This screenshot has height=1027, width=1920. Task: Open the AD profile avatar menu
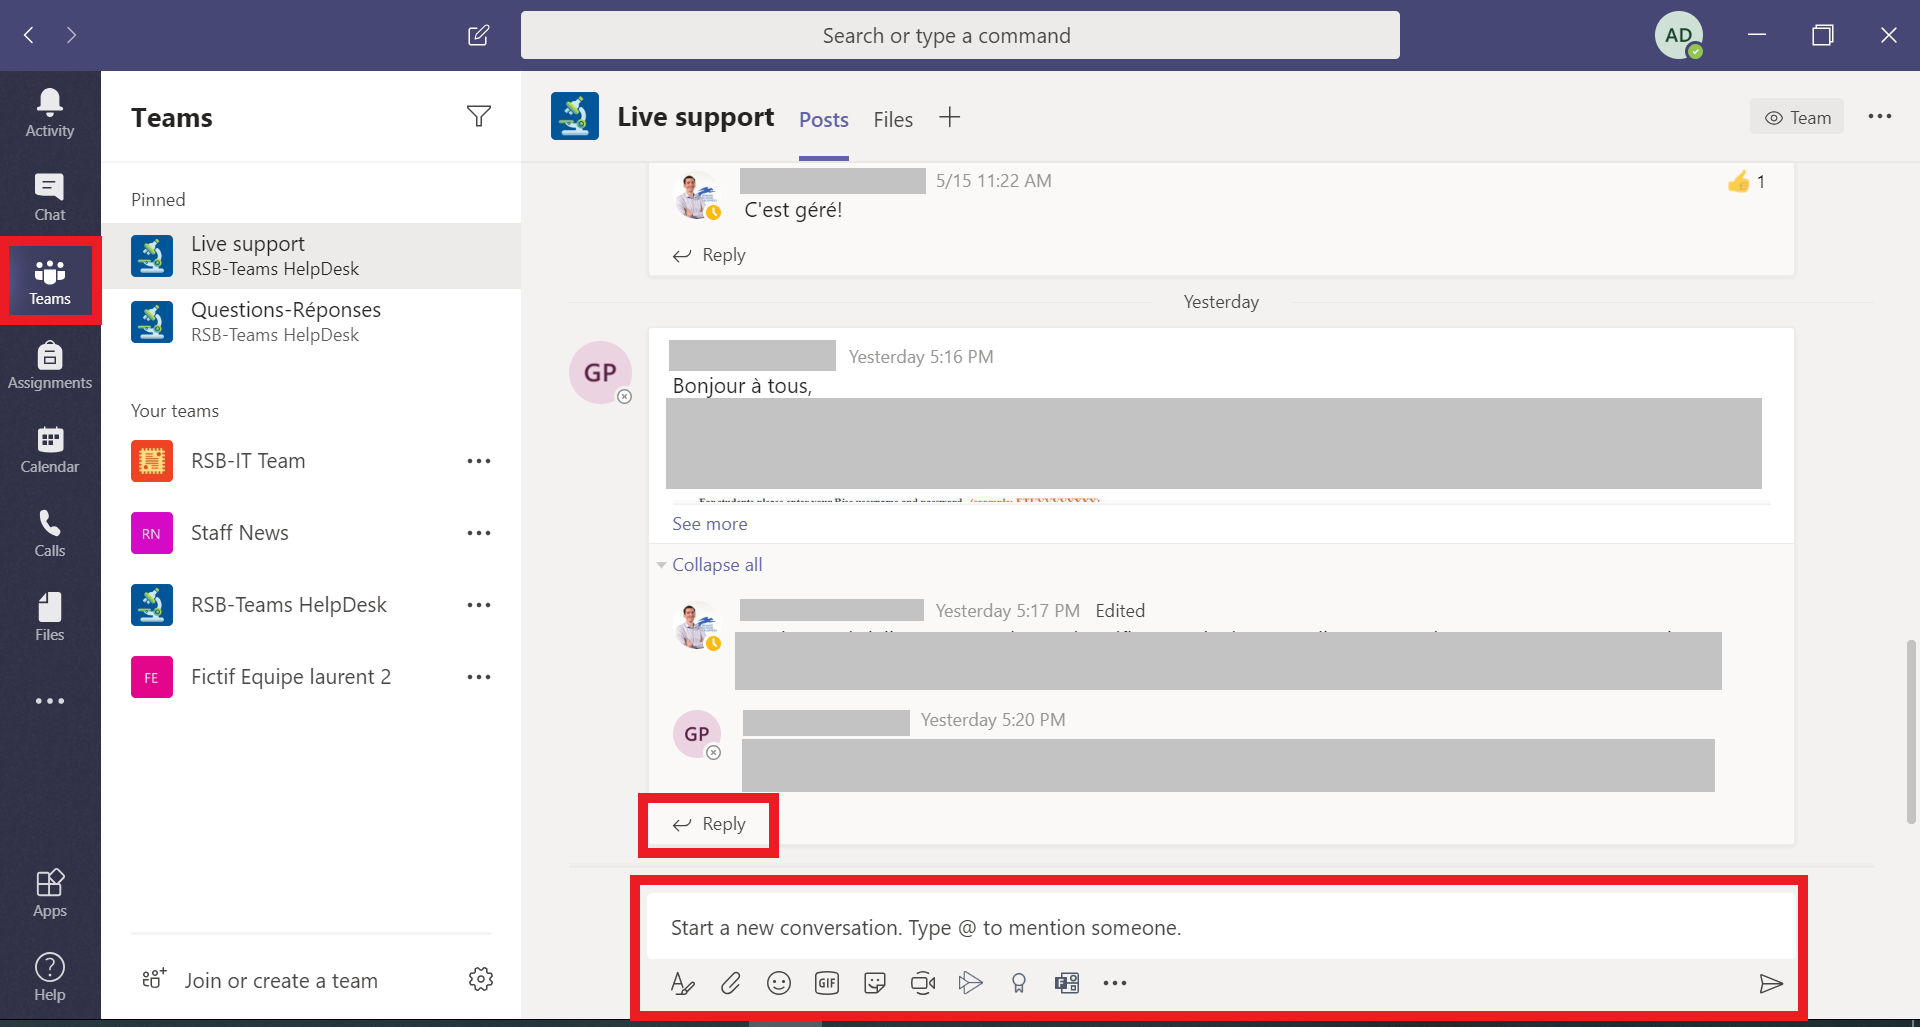(1679, 35)
